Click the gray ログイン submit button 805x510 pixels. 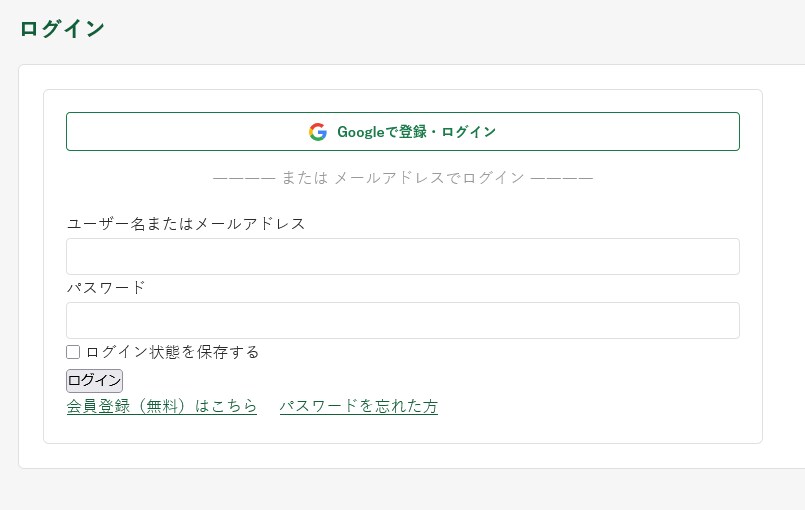click(x=94, y=381)
